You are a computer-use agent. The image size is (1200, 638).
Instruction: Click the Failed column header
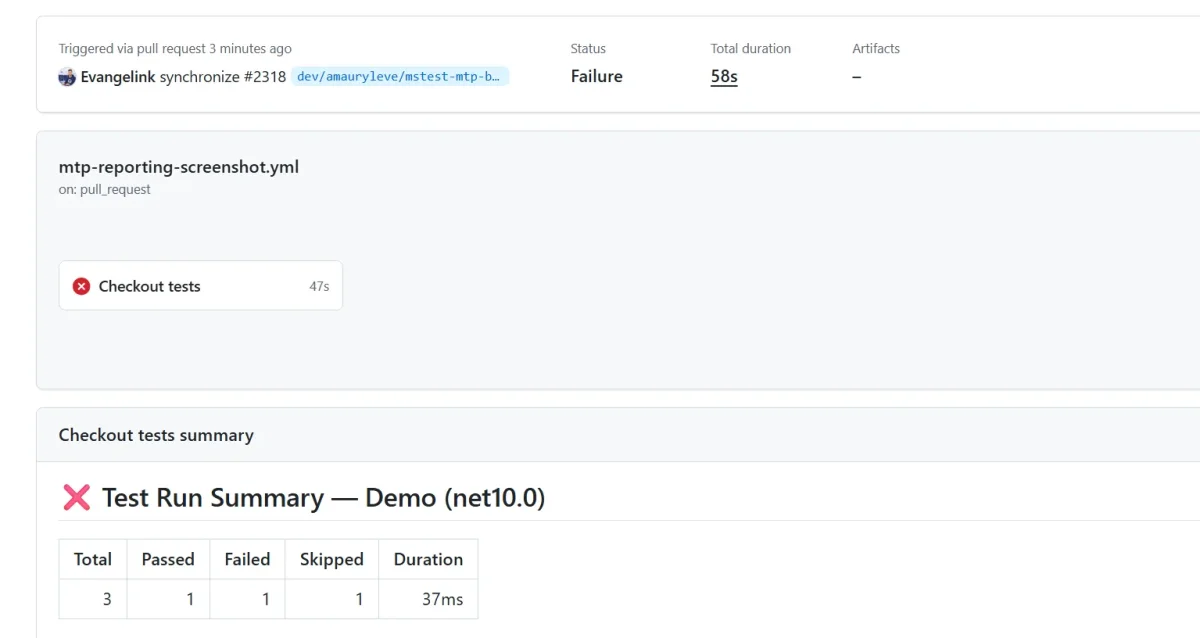[247, 559]
